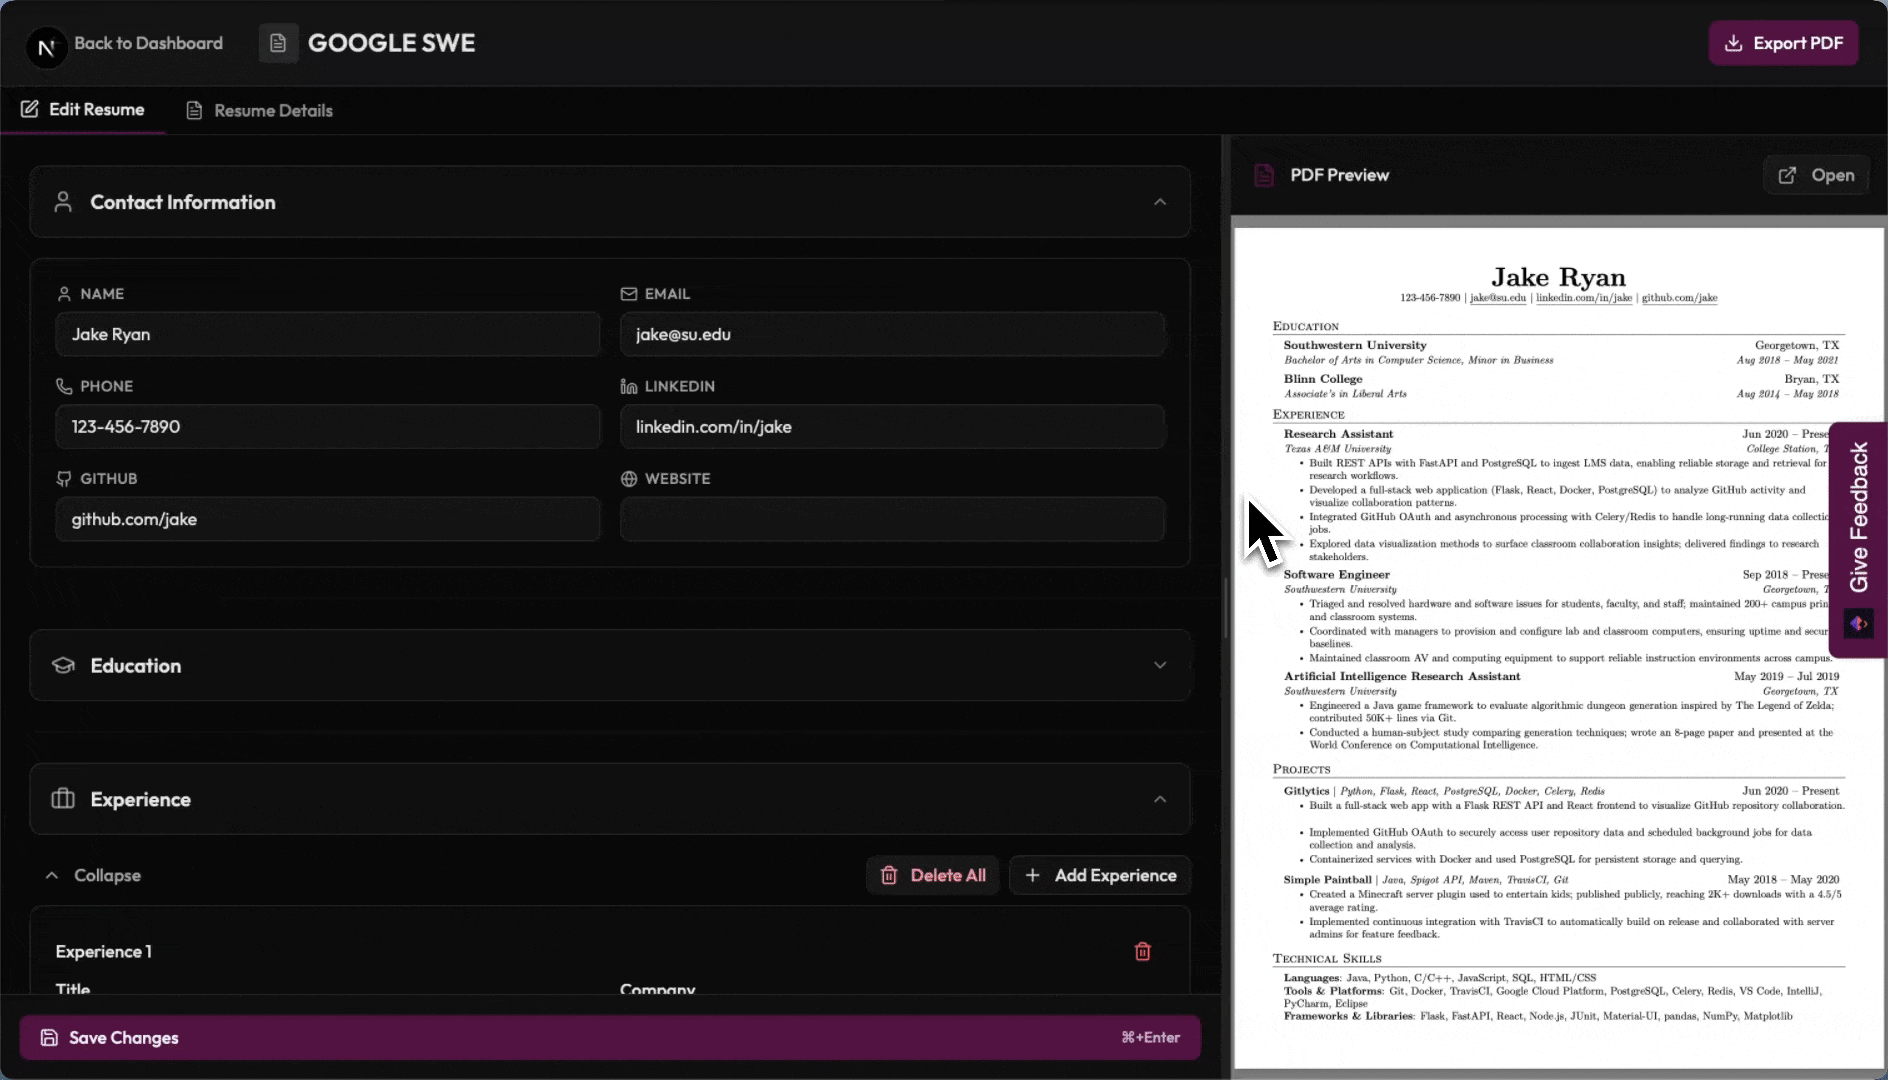
Task: Click the Save Changes bar at the bottom
Action: pyautogui.click(x=610, y=1037)
